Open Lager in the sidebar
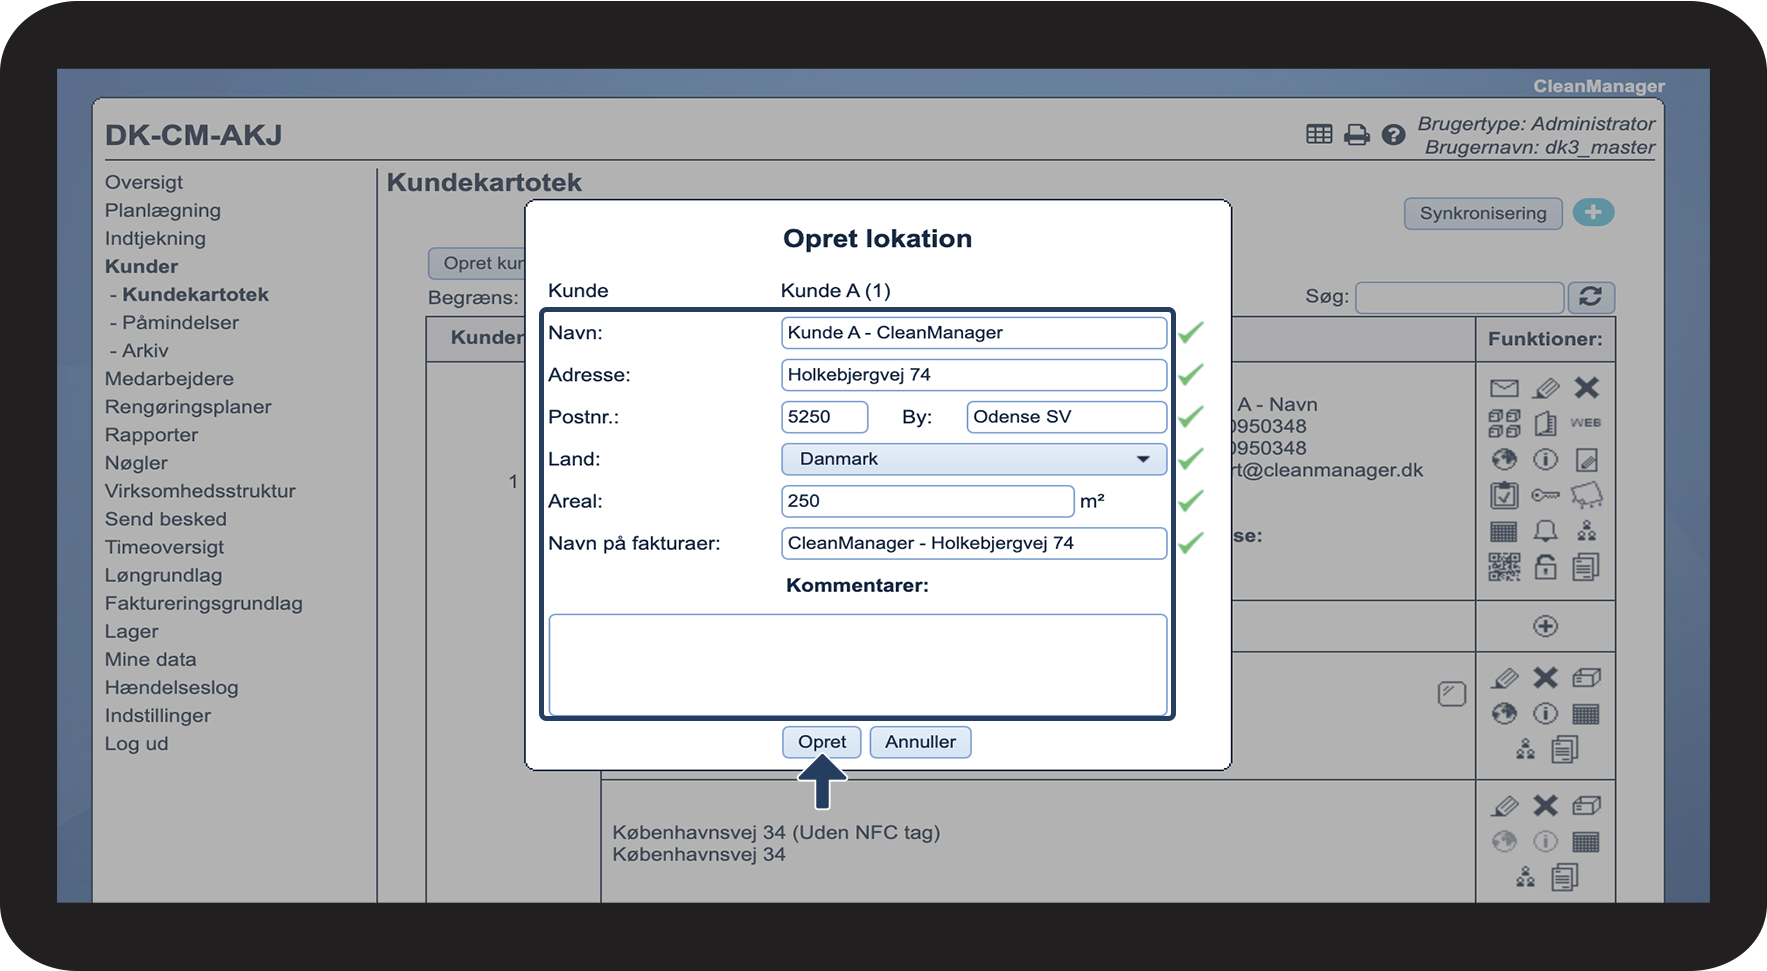 coord(131,630)
